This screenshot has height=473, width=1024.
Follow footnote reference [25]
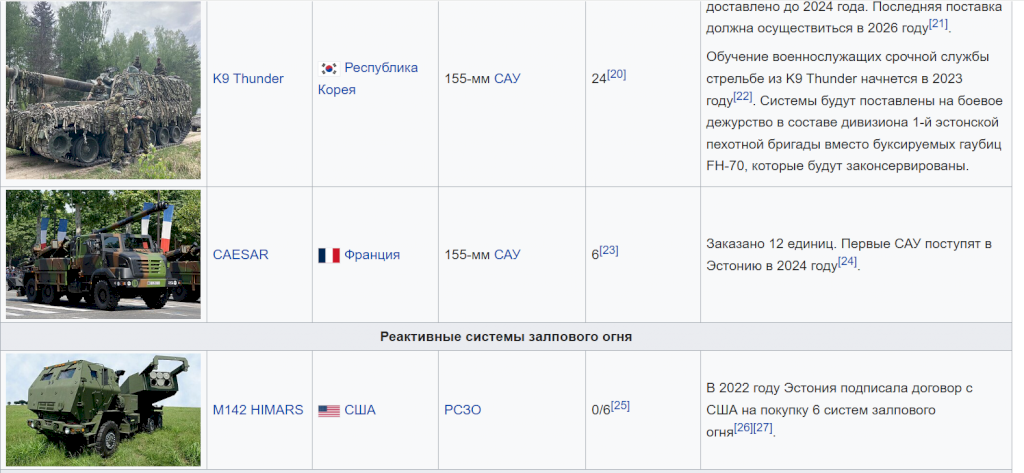[x=620, y=406]
